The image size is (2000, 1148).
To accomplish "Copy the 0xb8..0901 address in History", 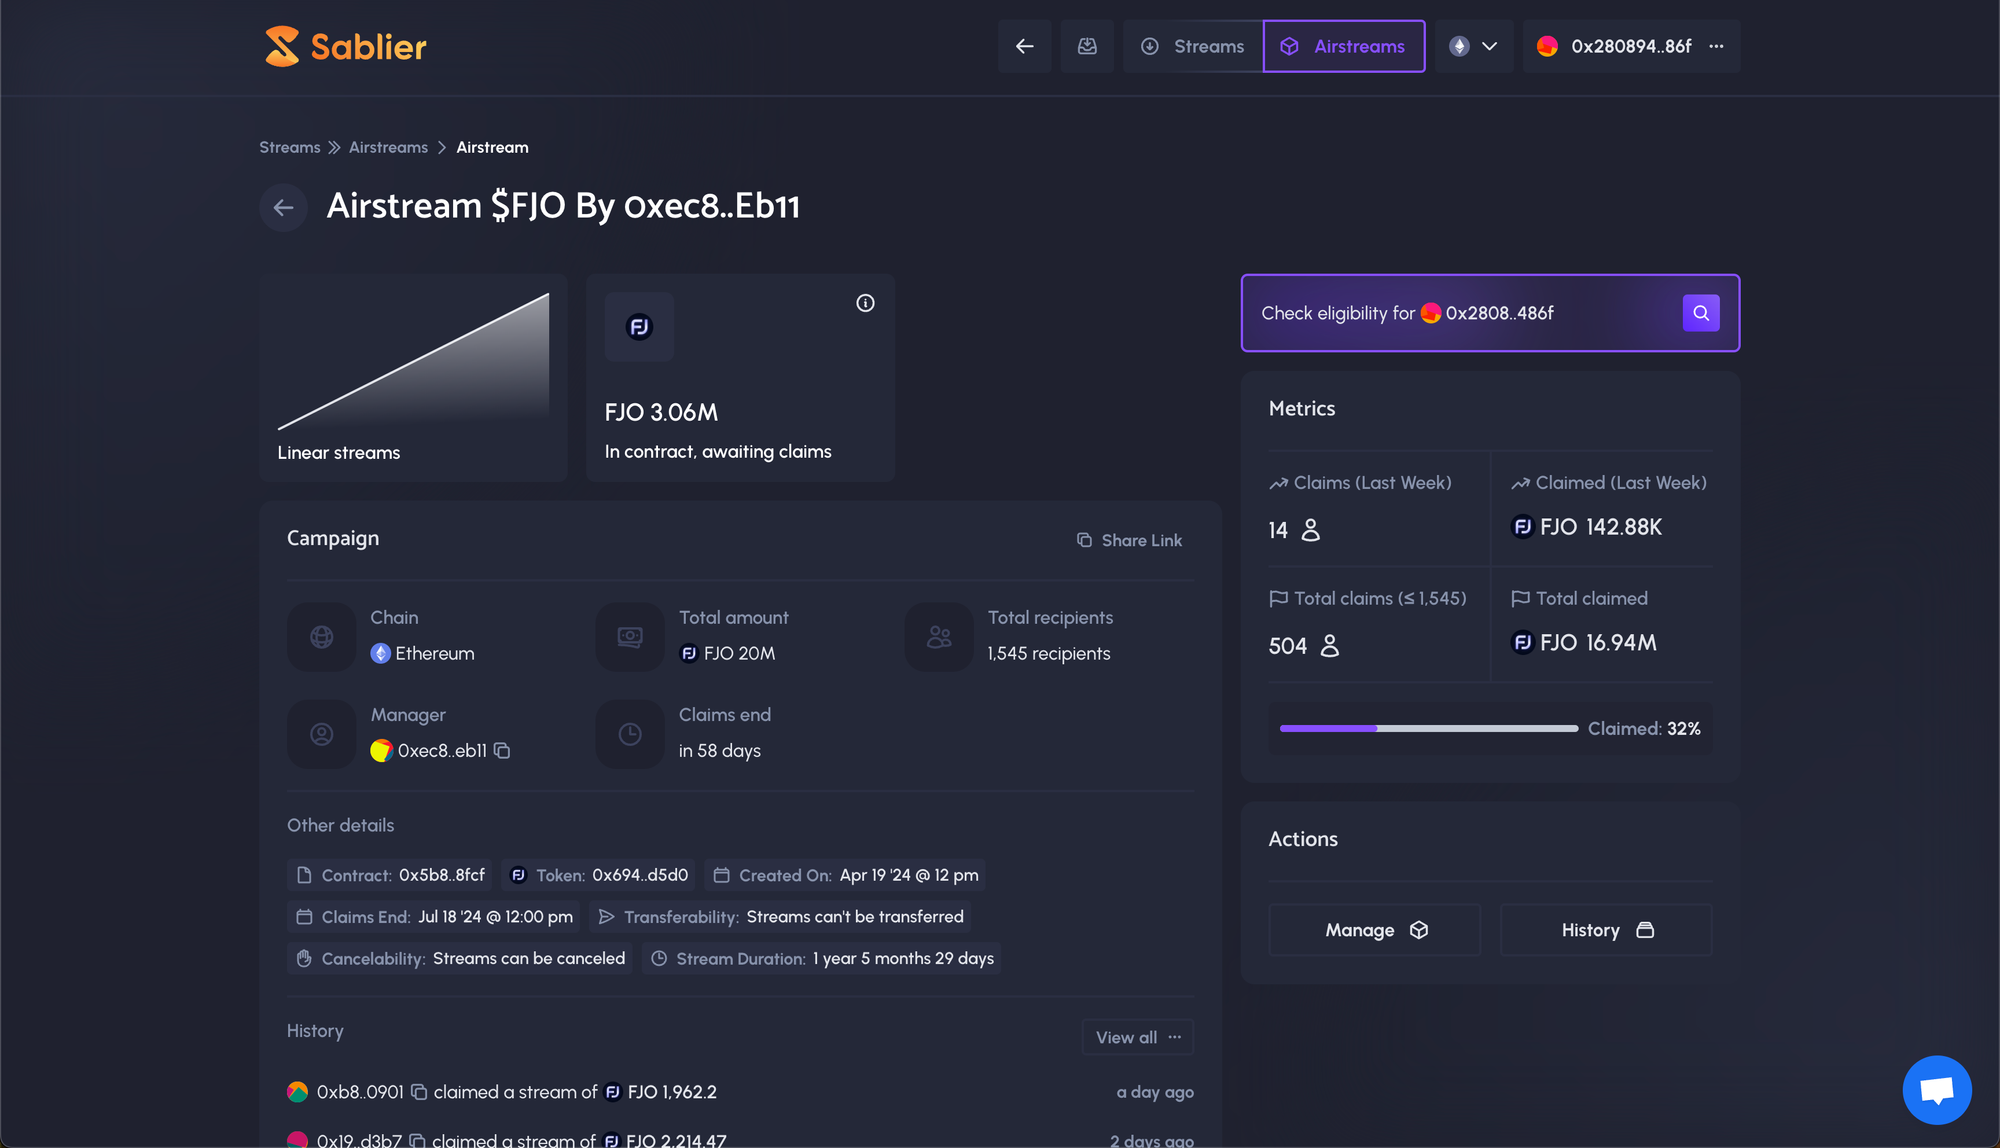I will click(419, 1092).
